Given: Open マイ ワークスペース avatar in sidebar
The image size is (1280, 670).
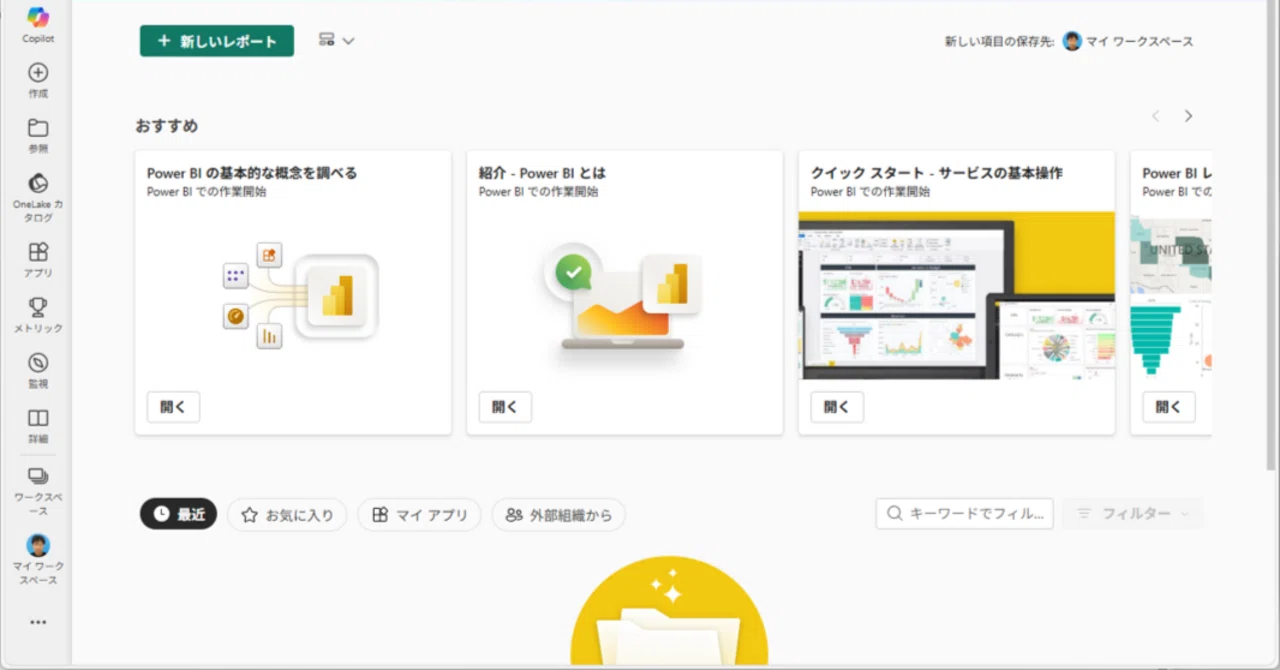Looking at the screenshot, I should [x=38, y=559].
